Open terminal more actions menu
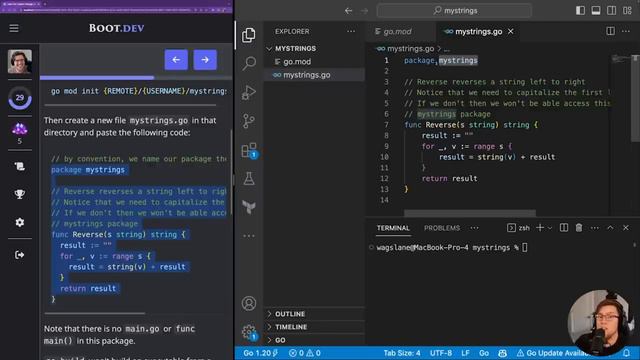The image size is (640, 360). (595, 228)
